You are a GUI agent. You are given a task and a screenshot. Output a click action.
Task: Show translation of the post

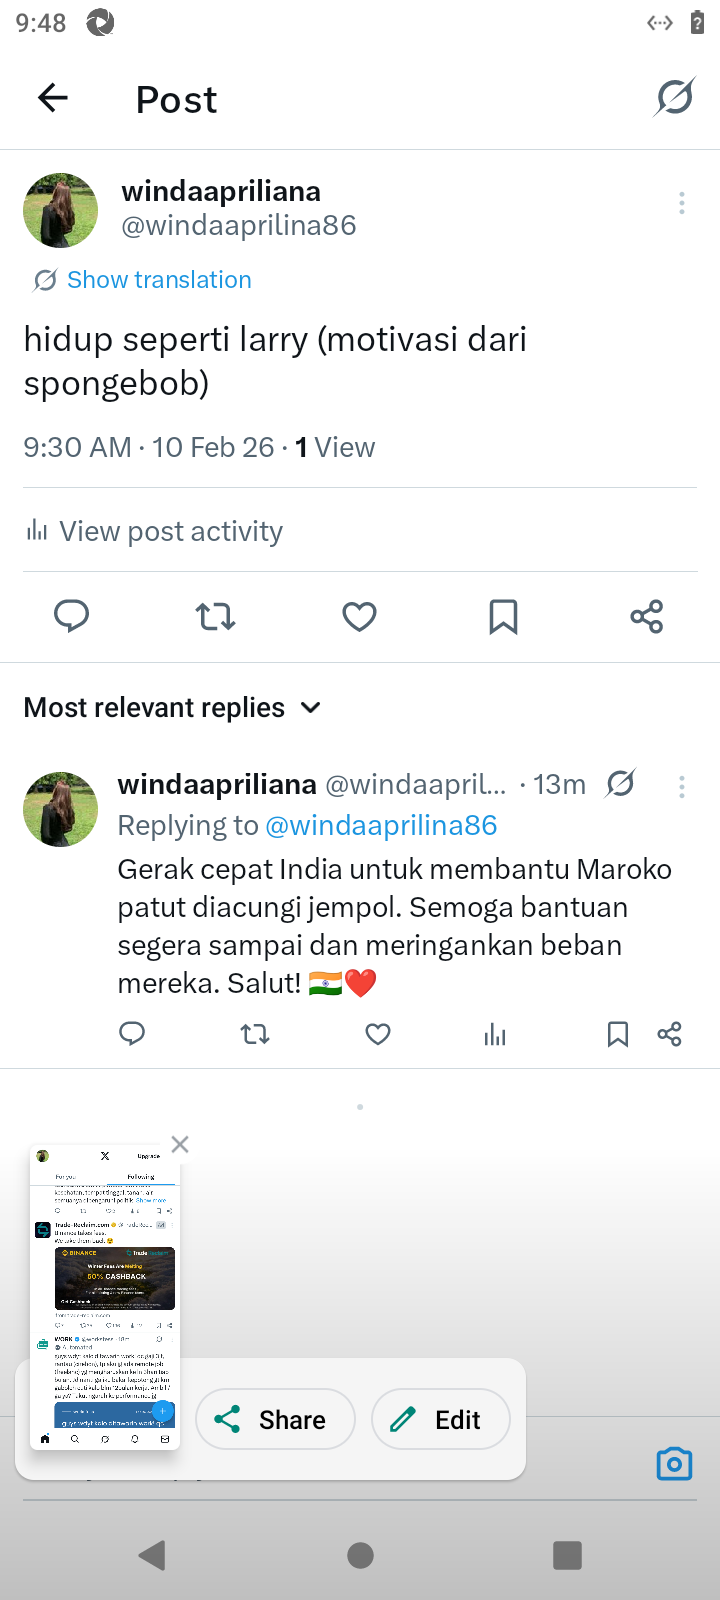pyautogui.click(x=159, y=280)
